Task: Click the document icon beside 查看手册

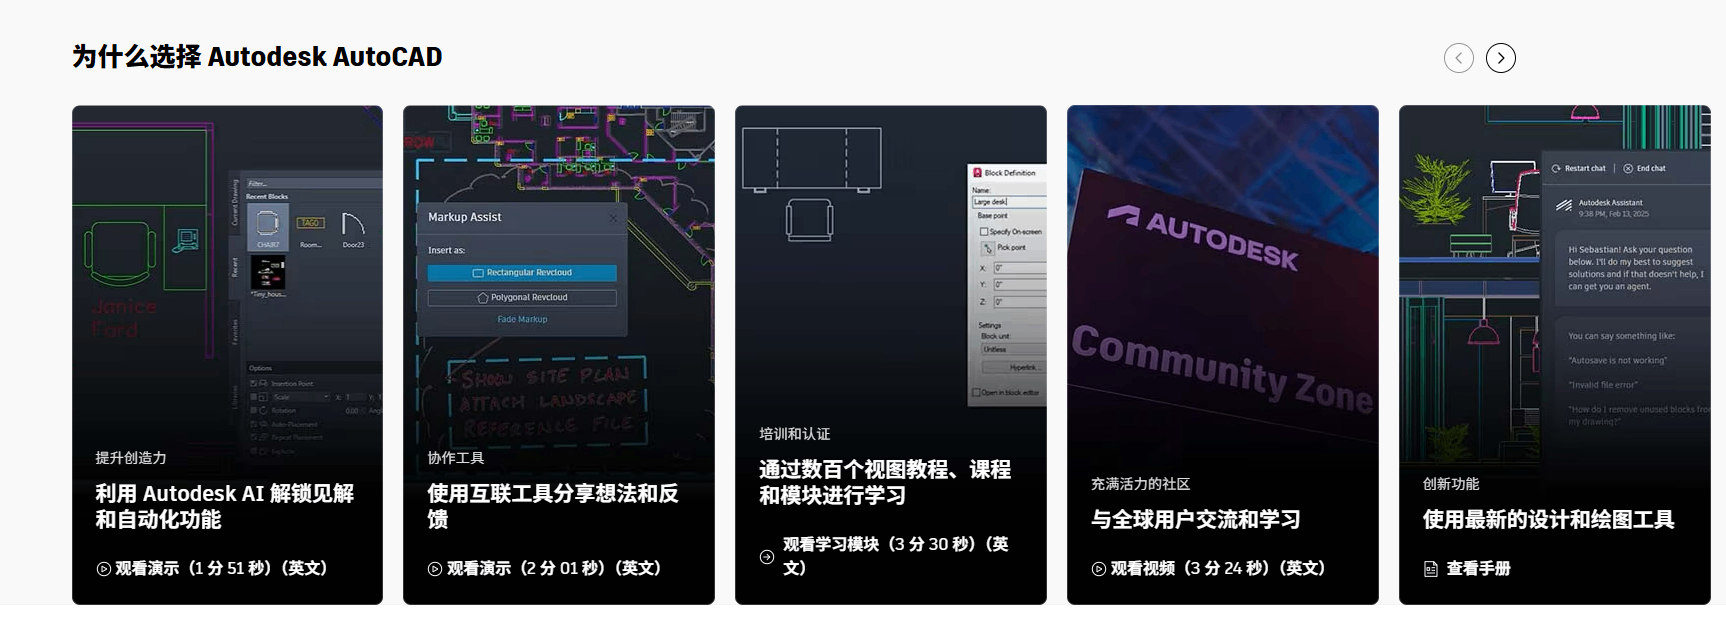Action: [1431, 569]
